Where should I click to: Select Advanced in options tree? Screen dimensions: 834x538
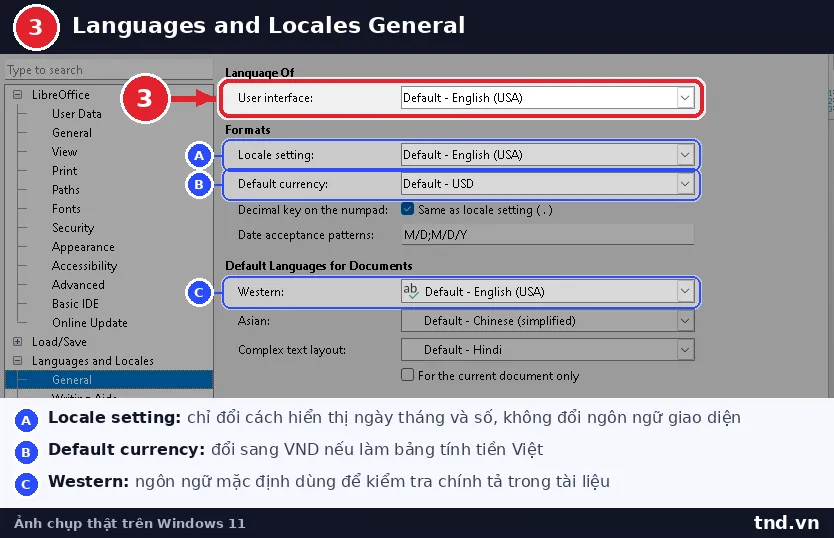(x=78, y=285)
